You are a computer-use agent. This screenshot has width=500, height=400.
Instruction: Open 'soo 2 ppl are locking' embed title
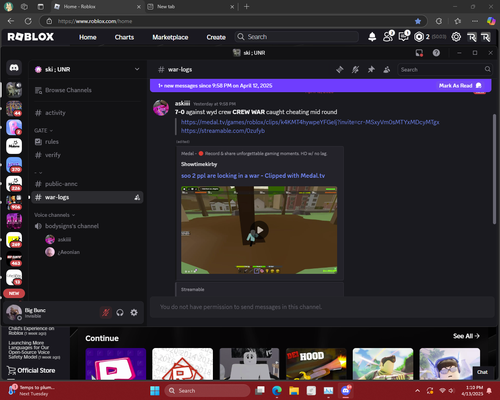pyautogui.click(x=253, y=176)
